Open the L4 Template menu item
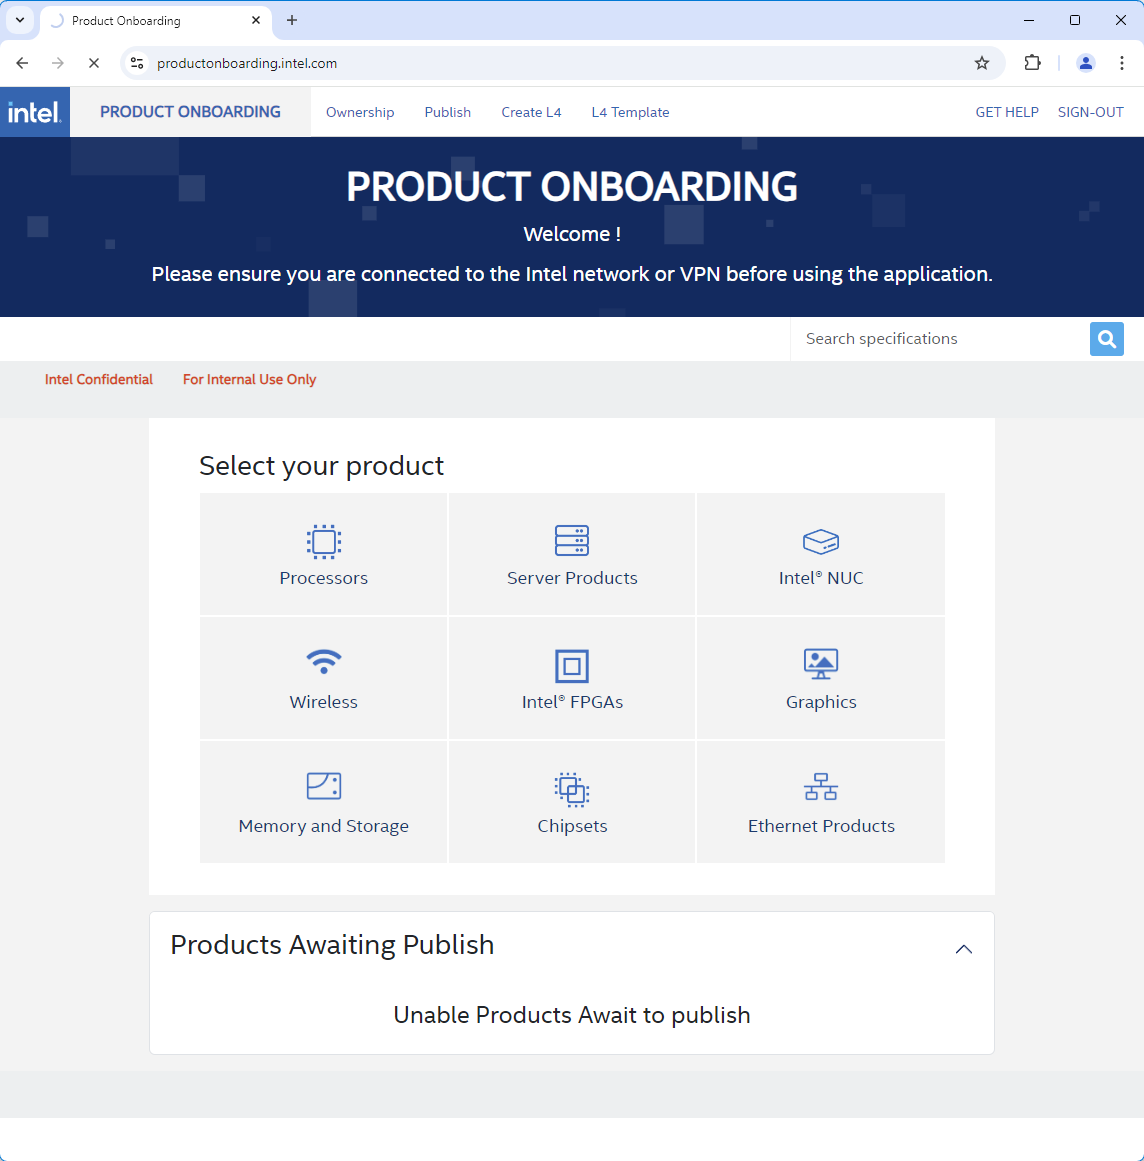This screenshot has height=1161, width=1144. [630, 112]
